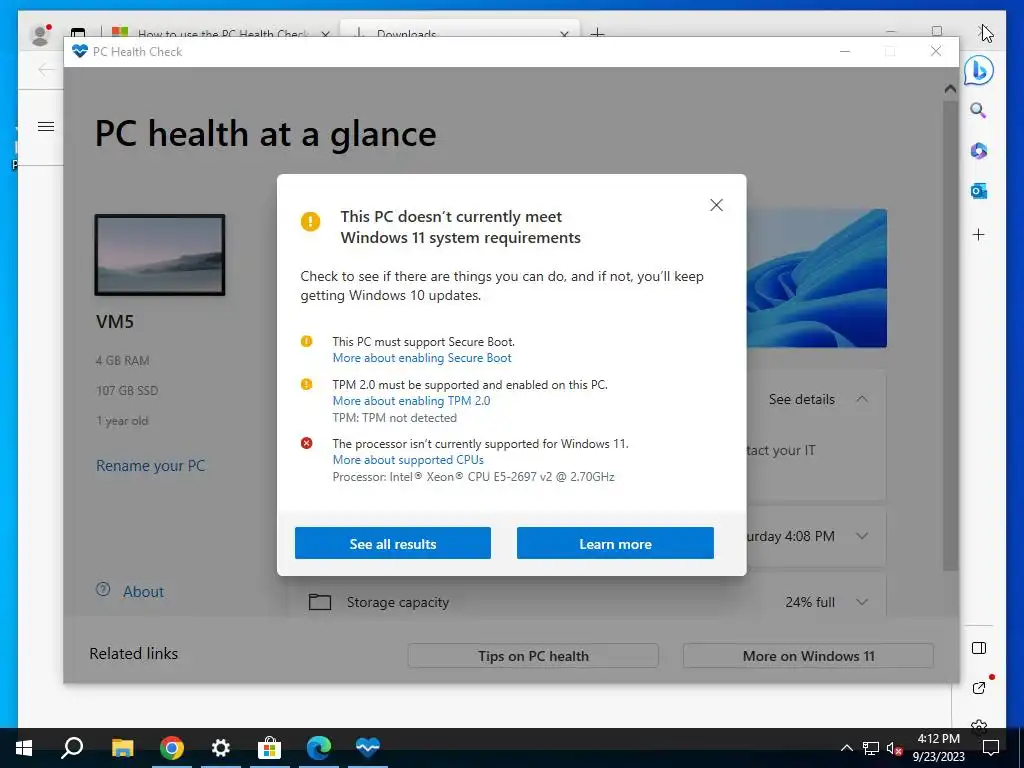Viewport: 1024px width, 768px height.
Task: Click the muted volume icon in tray
Action: 895,748
